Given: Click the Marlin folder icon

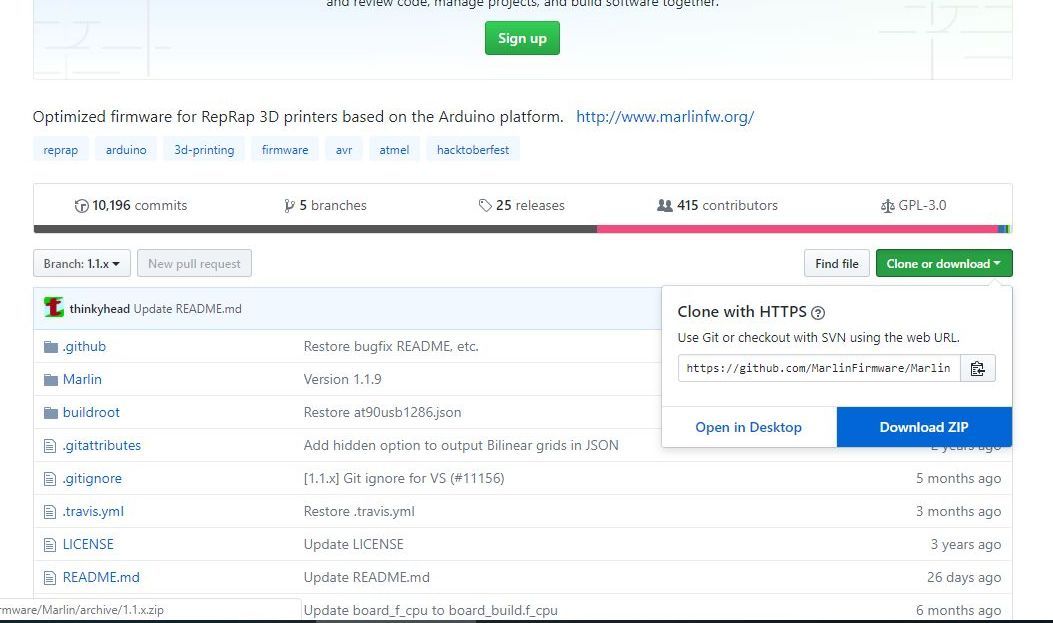Looking at the screenshot, I should point(51,380).
